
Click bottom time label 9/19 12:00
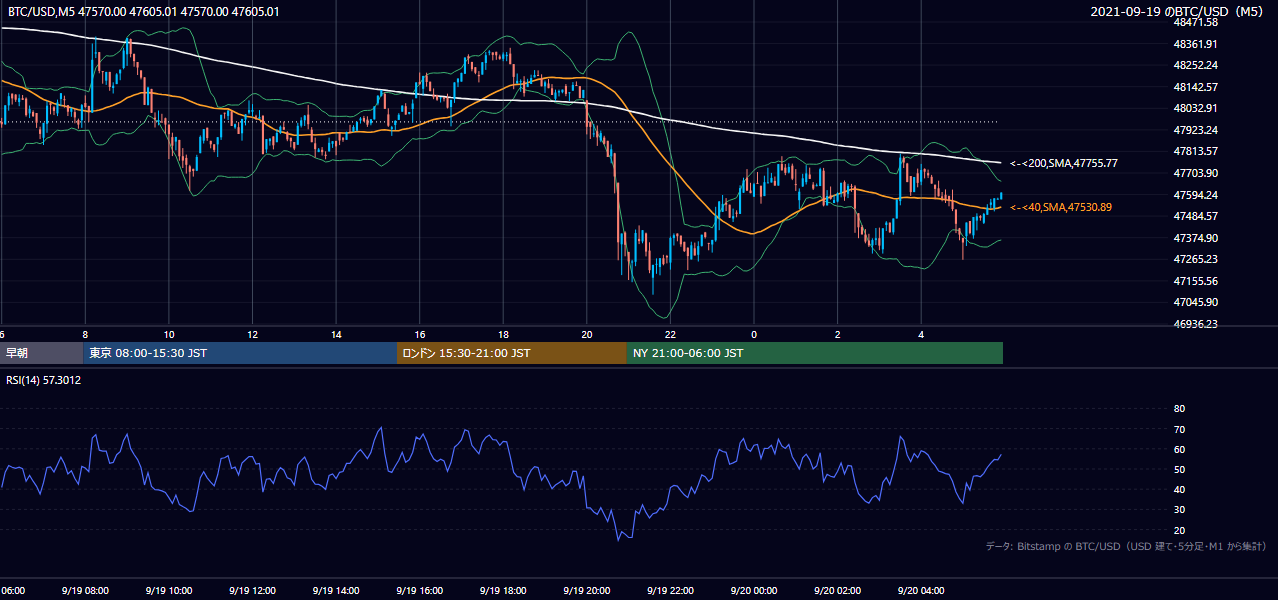click(252, 591)
